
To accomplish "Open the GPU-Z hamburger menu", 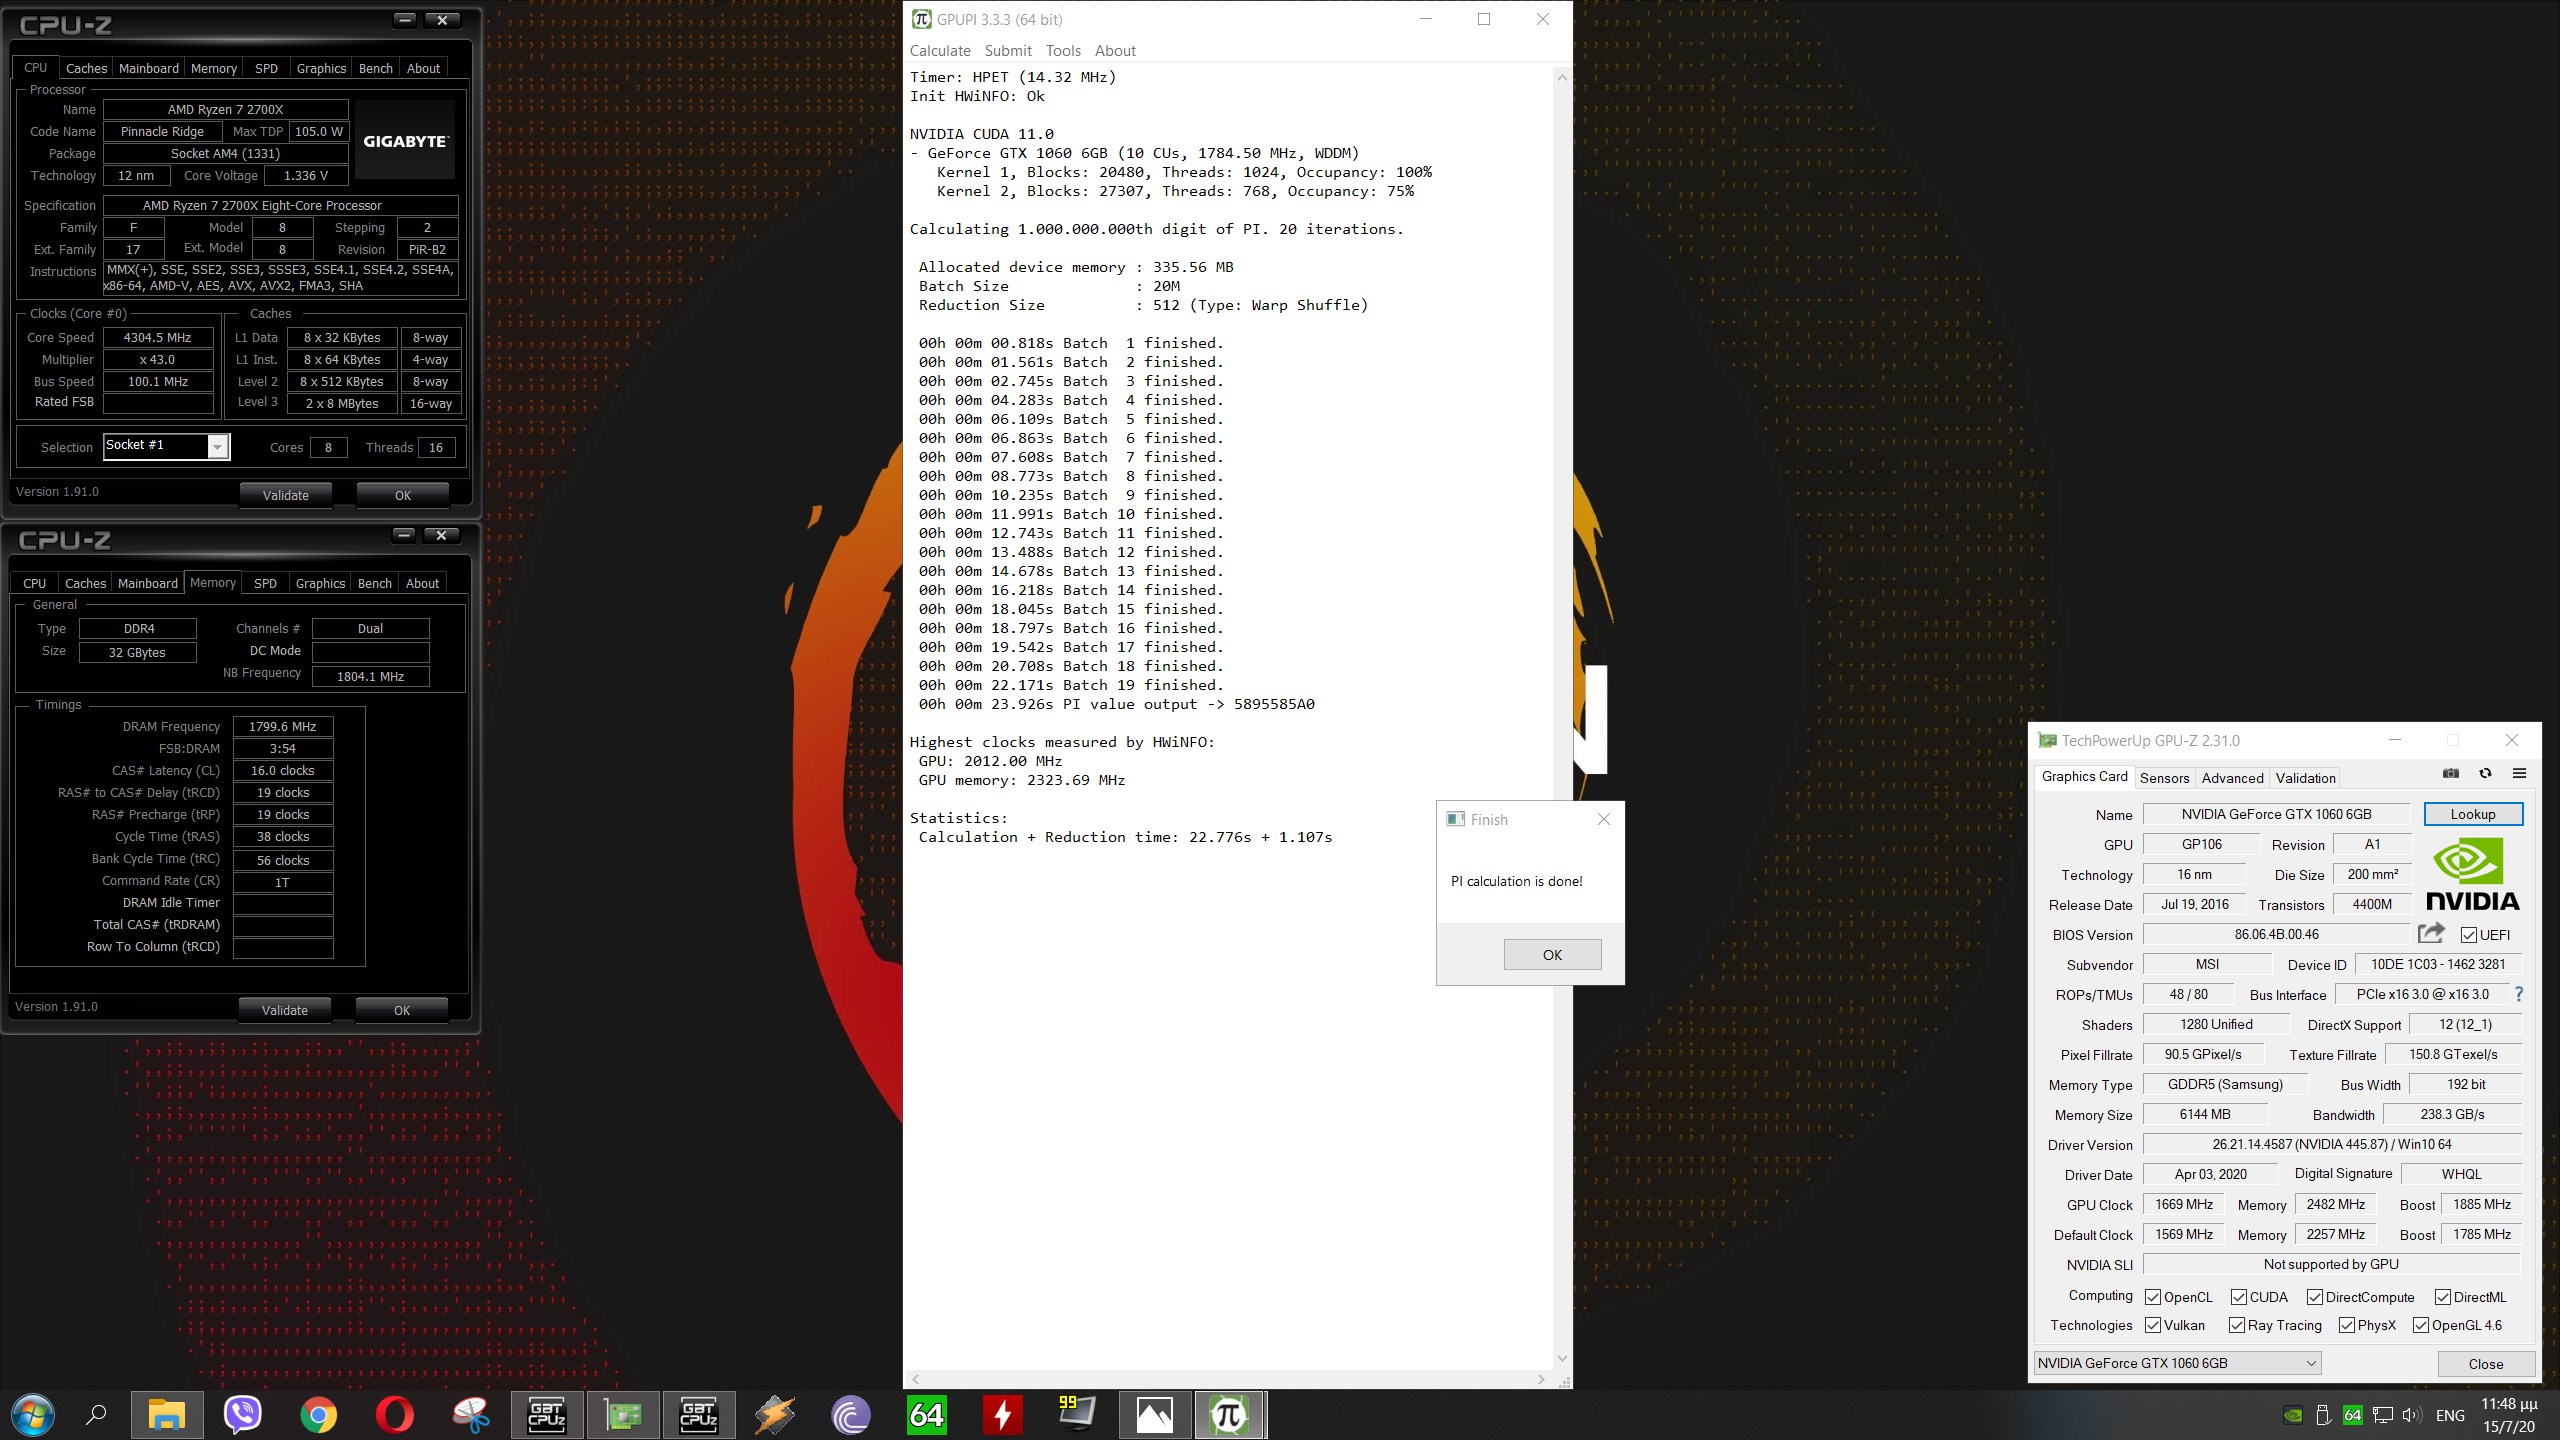I will pyautogui.click(x=2519, y=773).
